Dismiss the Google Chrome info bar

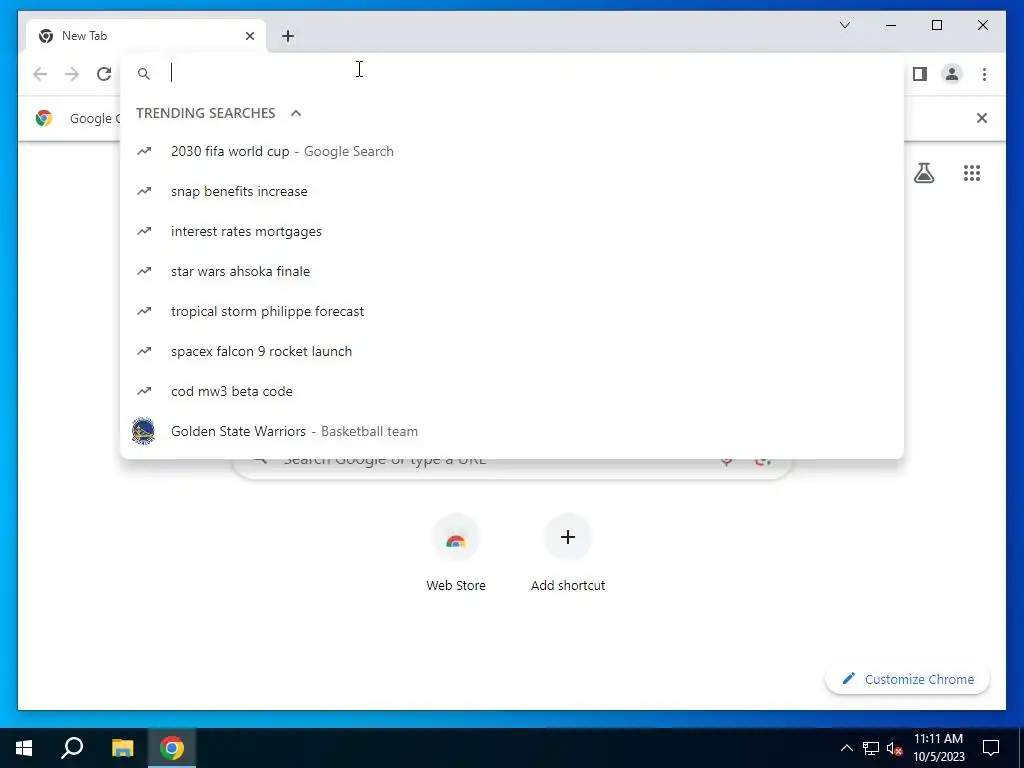point(982,118)
